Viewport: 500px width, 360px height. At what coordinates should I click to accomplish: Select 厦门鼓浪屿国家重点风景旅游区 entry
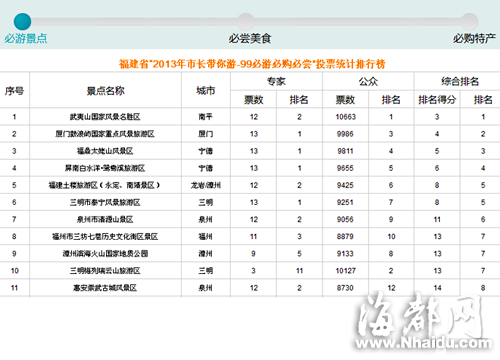tap(105, 134)
